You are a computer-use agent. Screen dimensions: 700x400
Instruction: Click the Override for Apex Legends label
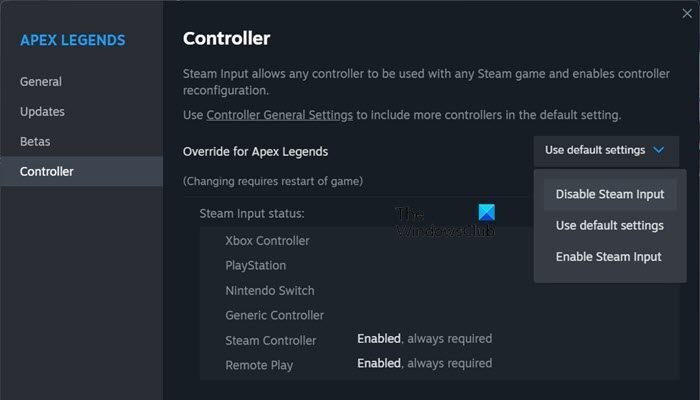[255, 152]
